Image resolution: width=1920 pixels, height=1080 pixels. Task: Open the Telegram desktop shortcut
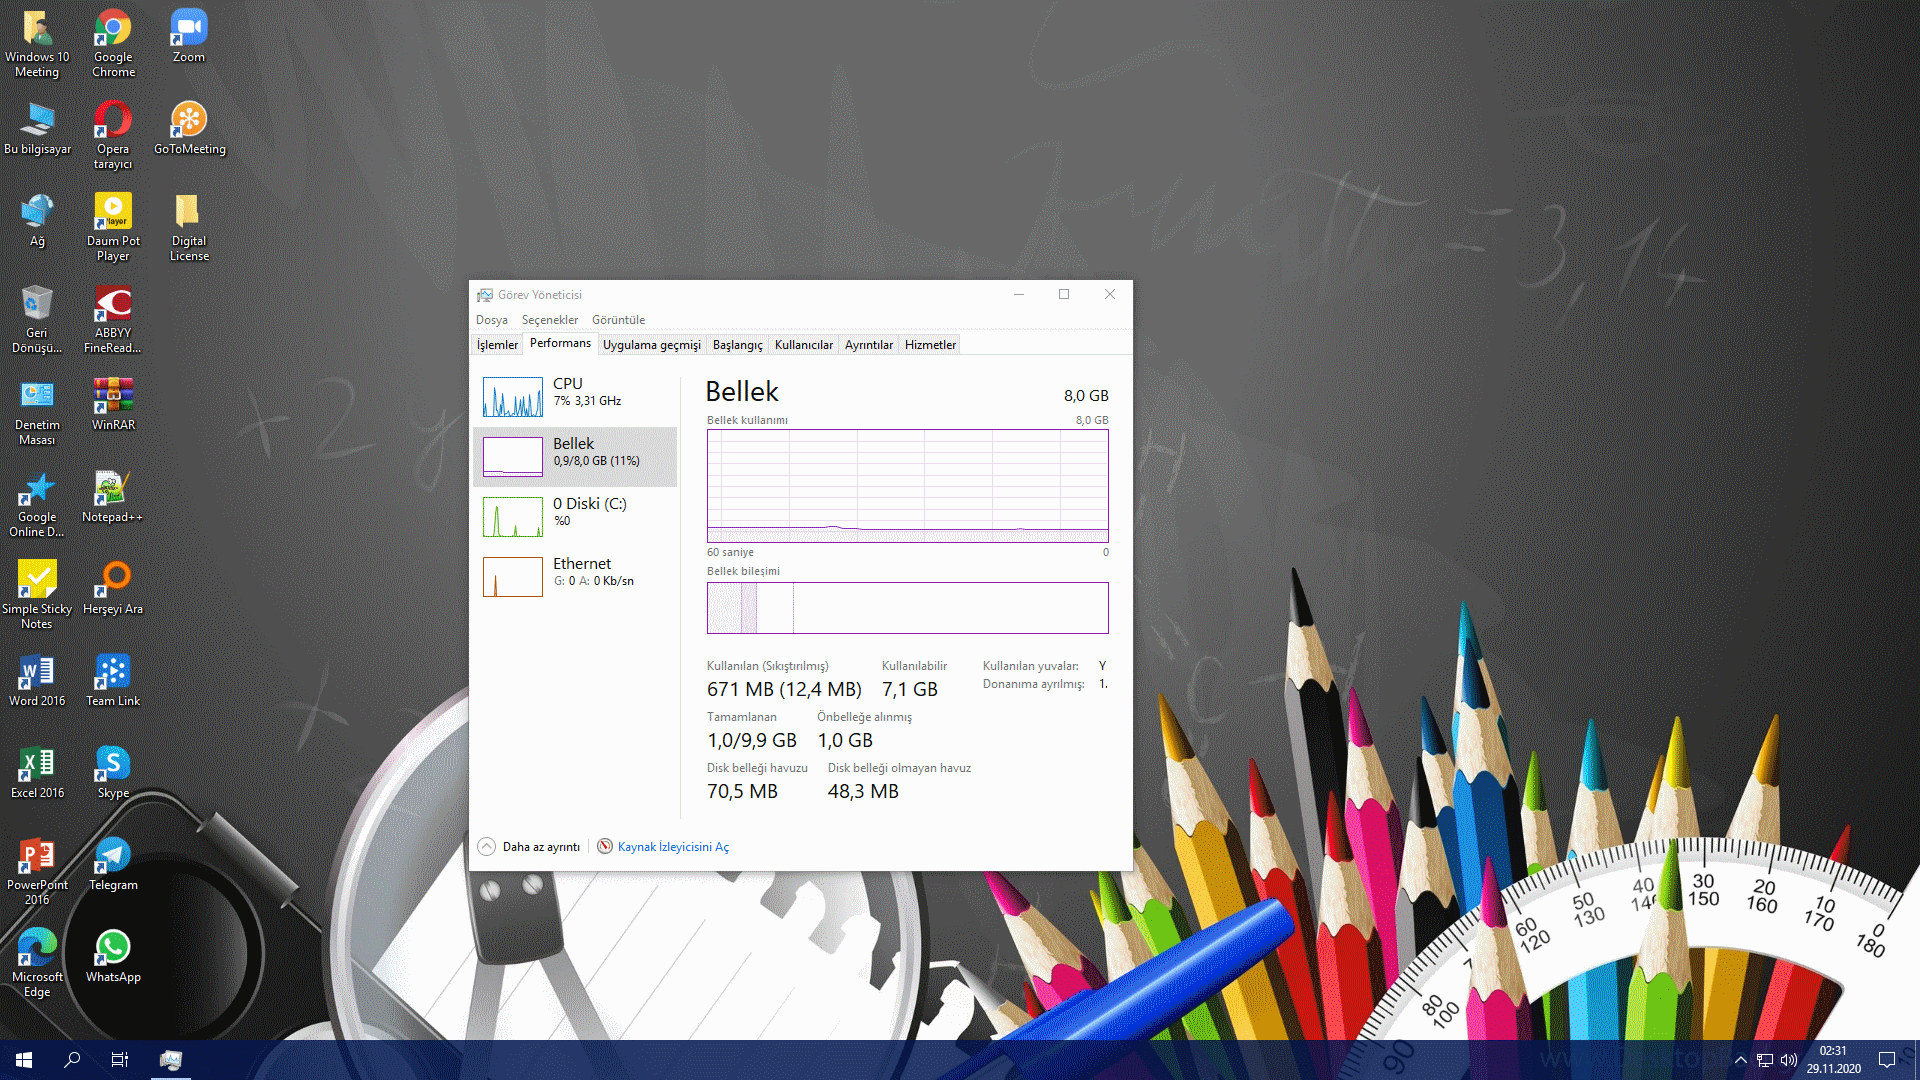click(x=113, y=864)
